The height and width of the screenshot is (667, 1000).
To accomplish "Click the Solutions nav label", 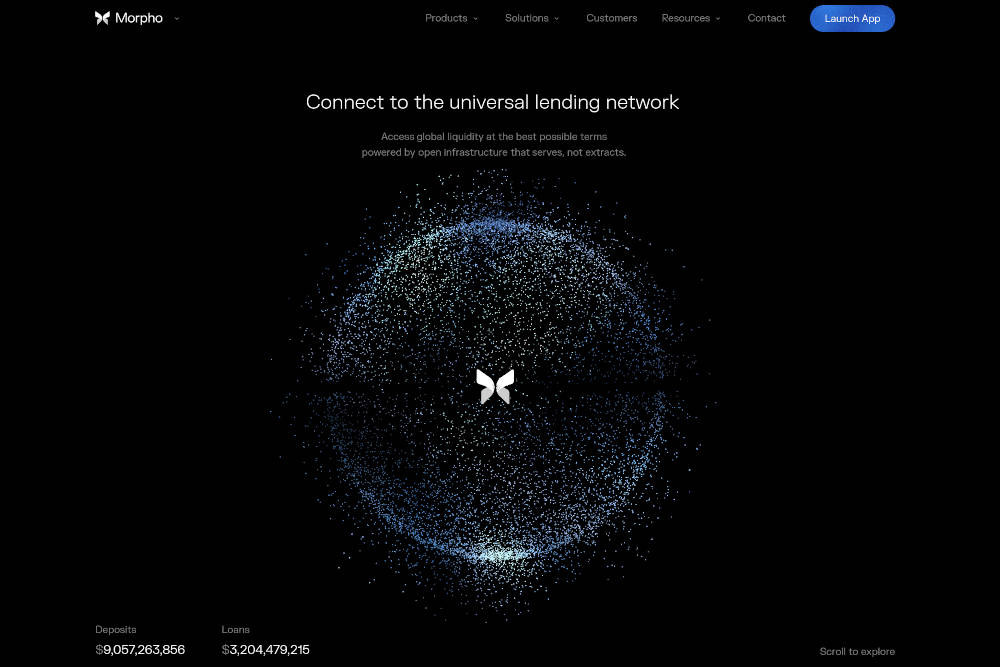I will coord(527,18).
